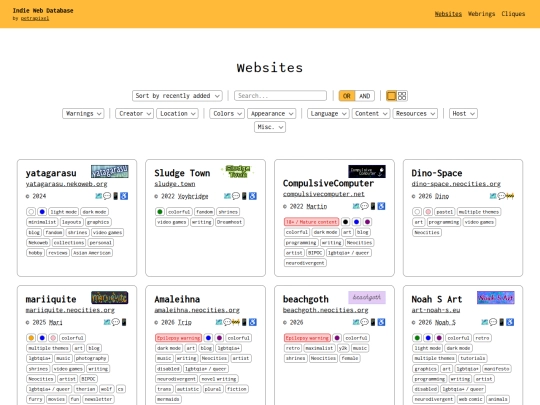This screenshot has width=540, height=405.
Task: Toggle the 'Epilepsy warning' tag on Amaleihna card
Action: pyautogui.click(x=178, y=338)
